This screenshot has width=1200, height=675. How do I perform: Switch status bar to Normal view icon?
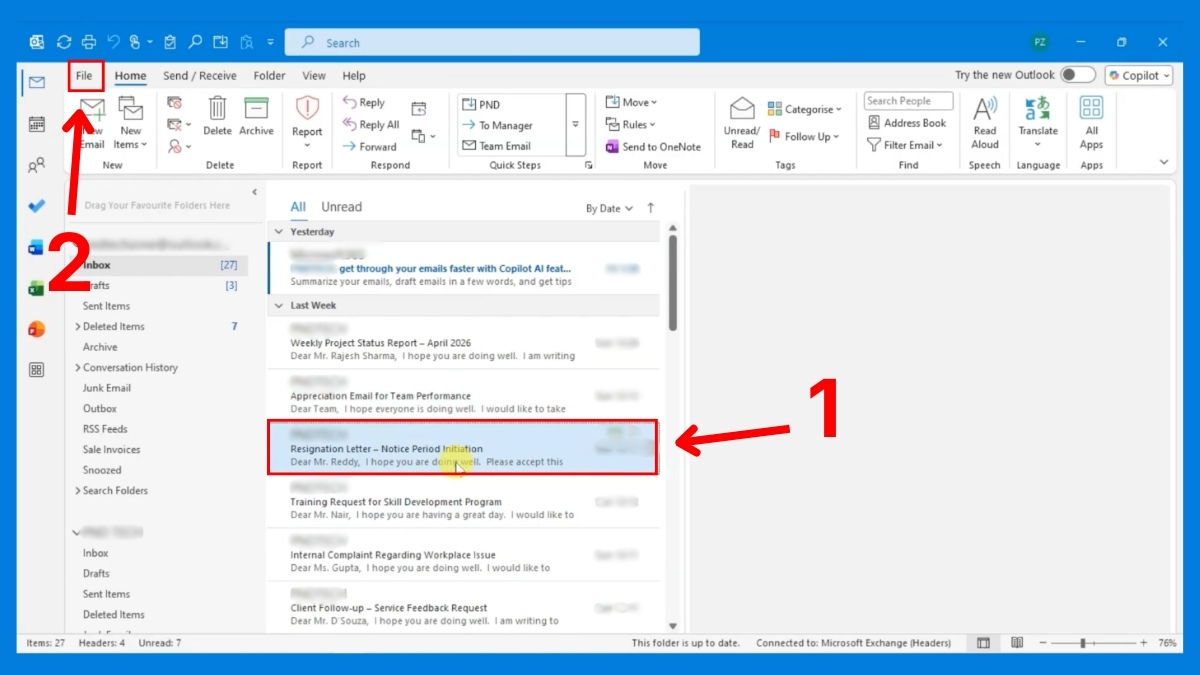tap(984, 643)
